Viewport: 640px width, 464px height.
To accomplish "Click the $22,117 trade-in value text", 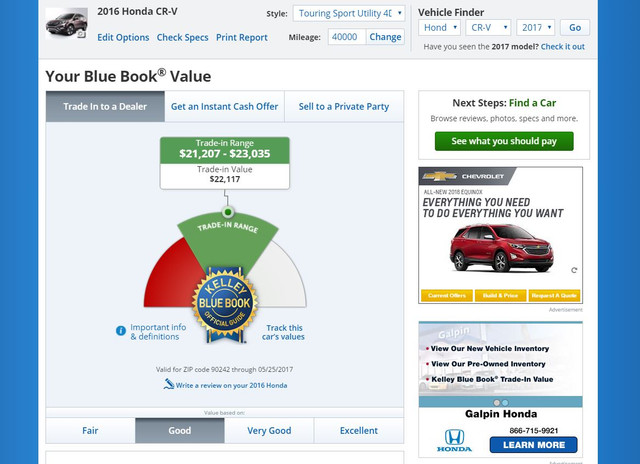I will (x=225, y=179).
